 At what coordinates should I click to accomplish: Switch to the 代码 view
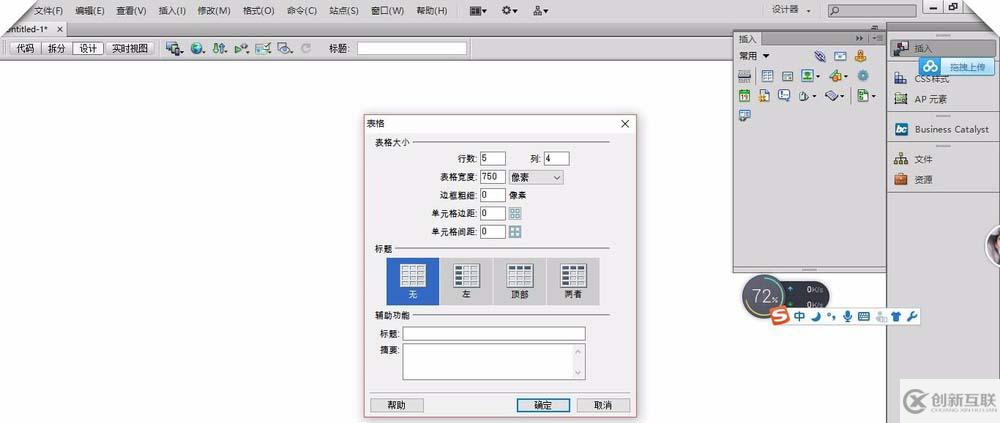click(x=25, y=48)
